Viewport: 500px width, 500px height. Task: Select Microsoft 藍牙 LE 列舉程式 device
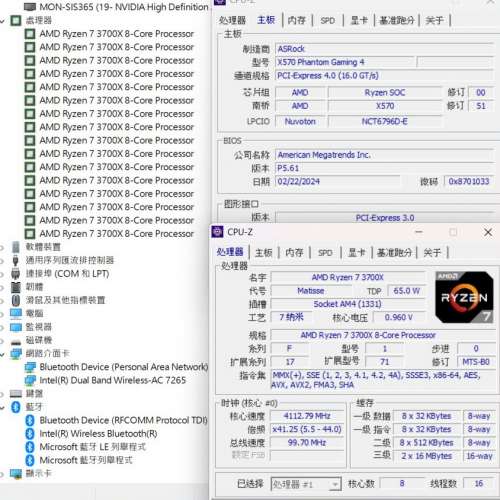(93, 447)
